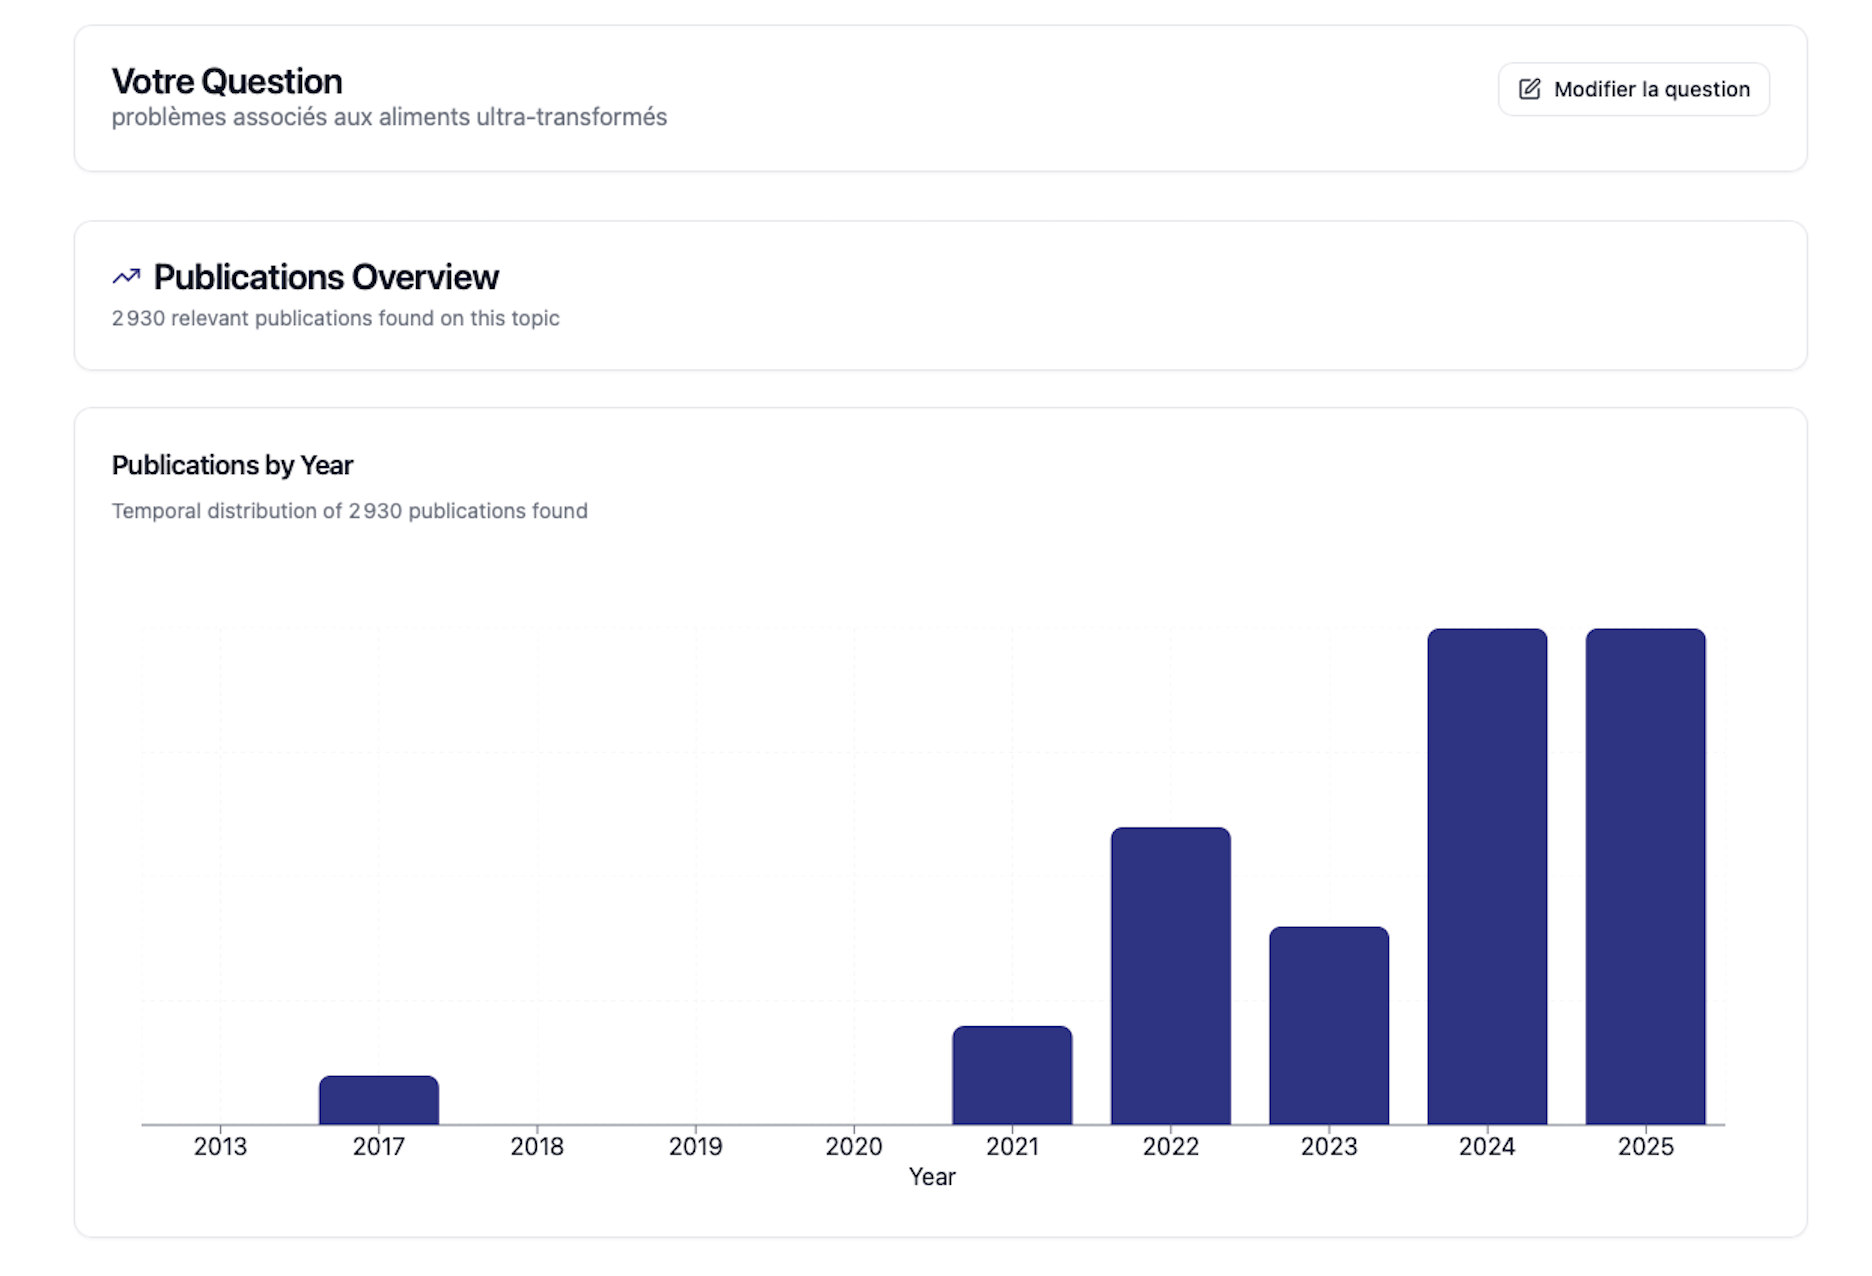The image size is (1872, 1276).
Task: Click the relevant publications found subtitle
Action: [335, 318]
